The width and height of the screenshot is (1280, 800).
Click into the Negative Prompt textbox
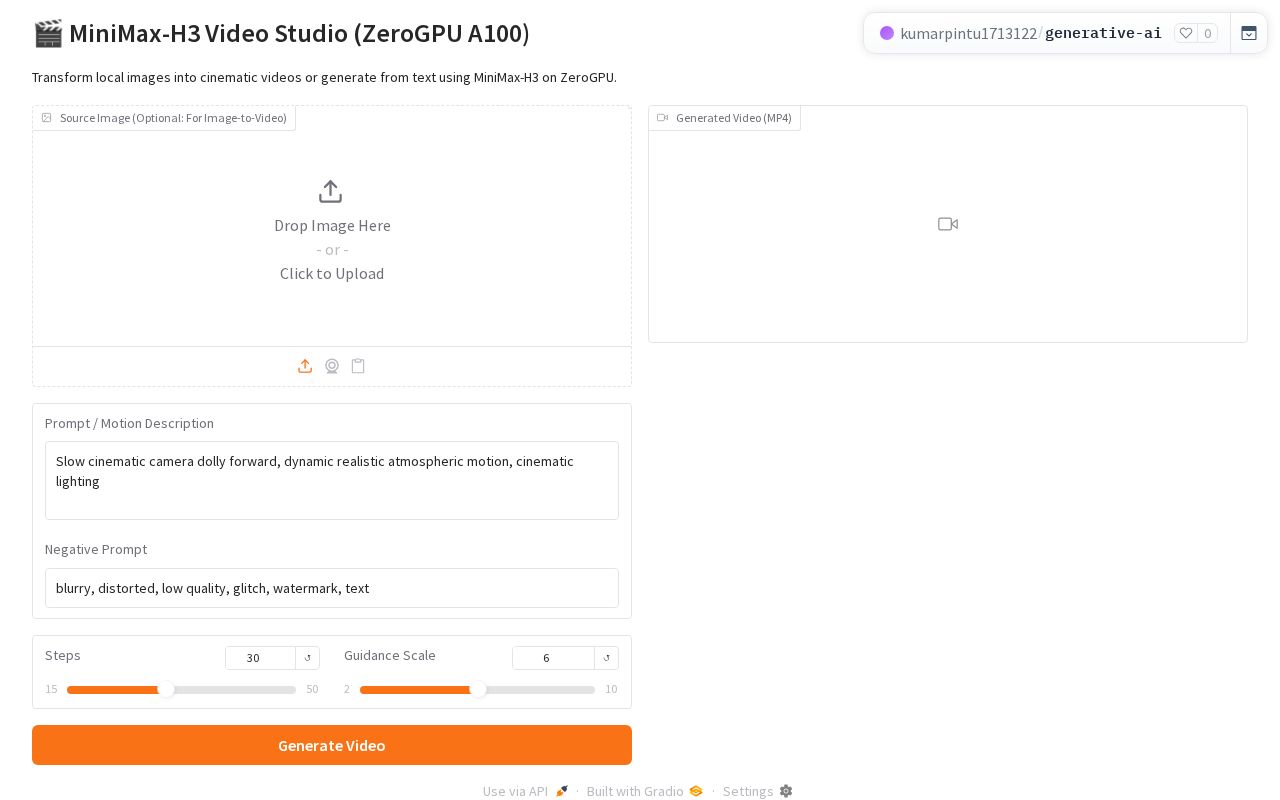pyautogui.click(x=332, y=588)
